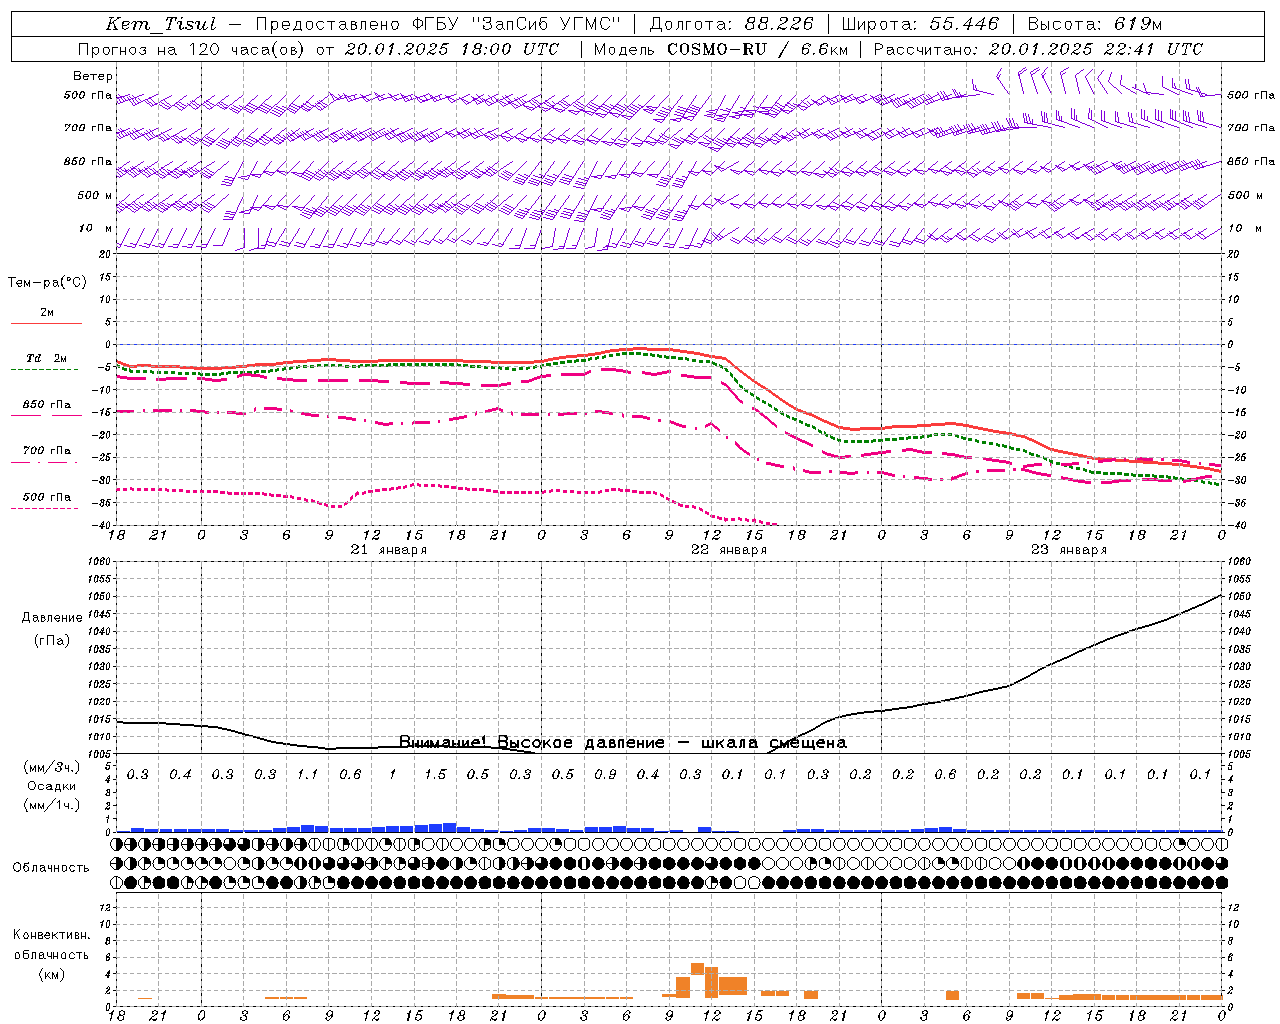Click the 'Внимание! Высокое давление' warning text
Screen dimensions: 1280x1024
[x=532, y=742]
